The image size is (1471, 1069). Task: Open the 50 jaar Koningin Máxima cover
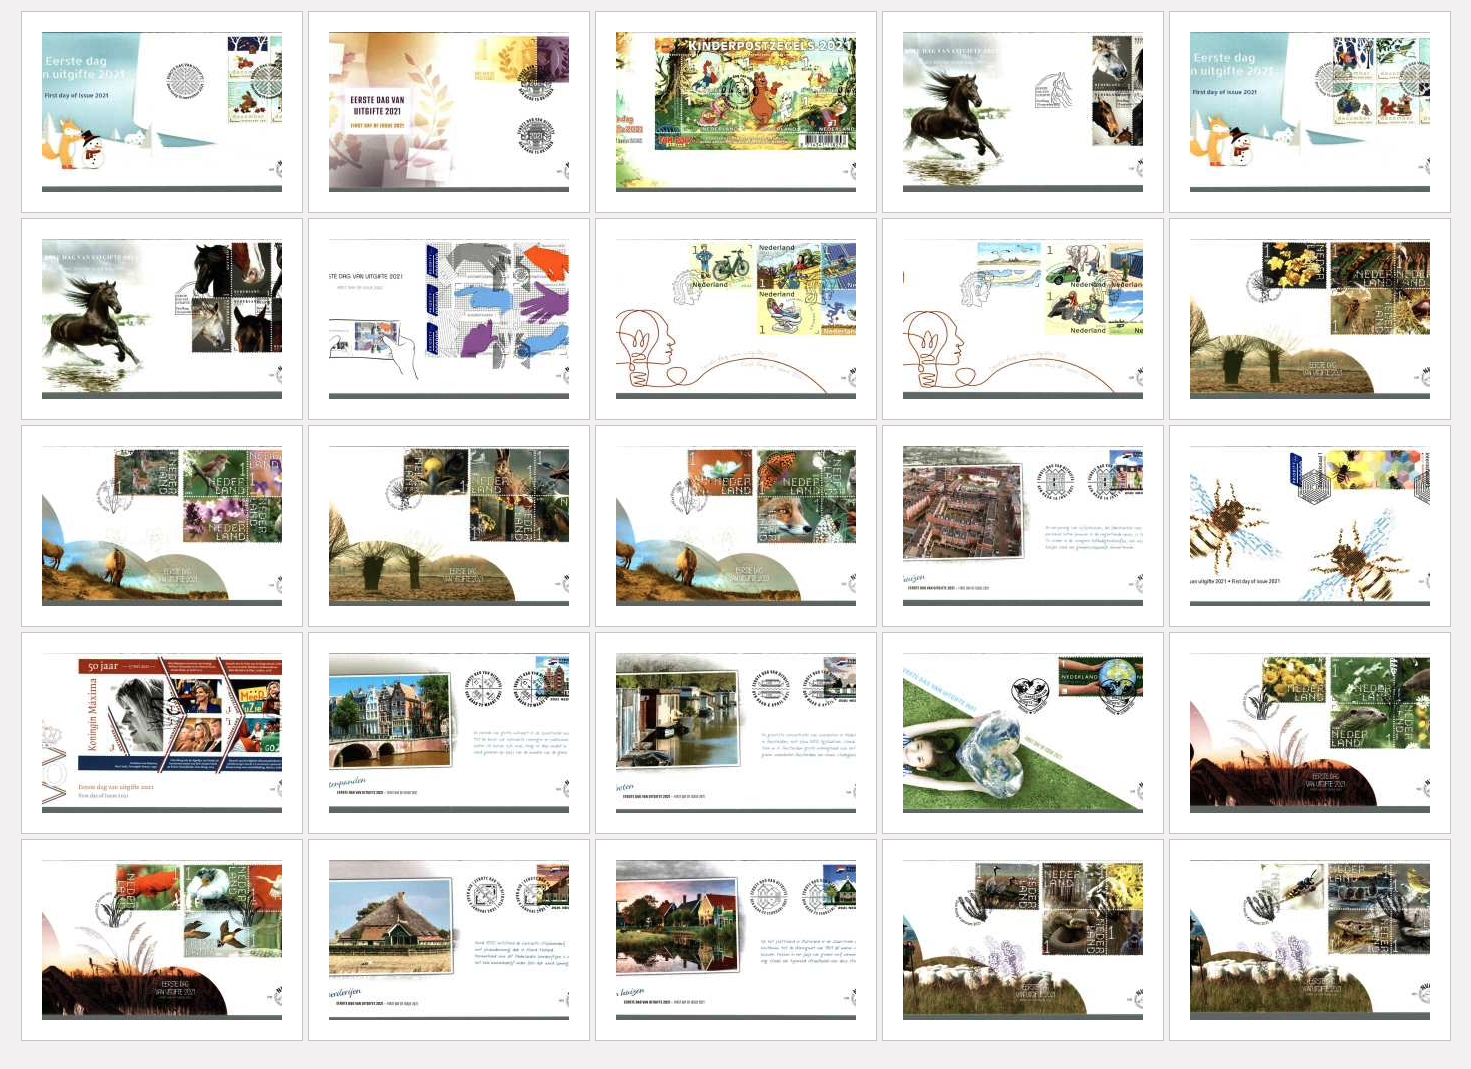point(162,733)
